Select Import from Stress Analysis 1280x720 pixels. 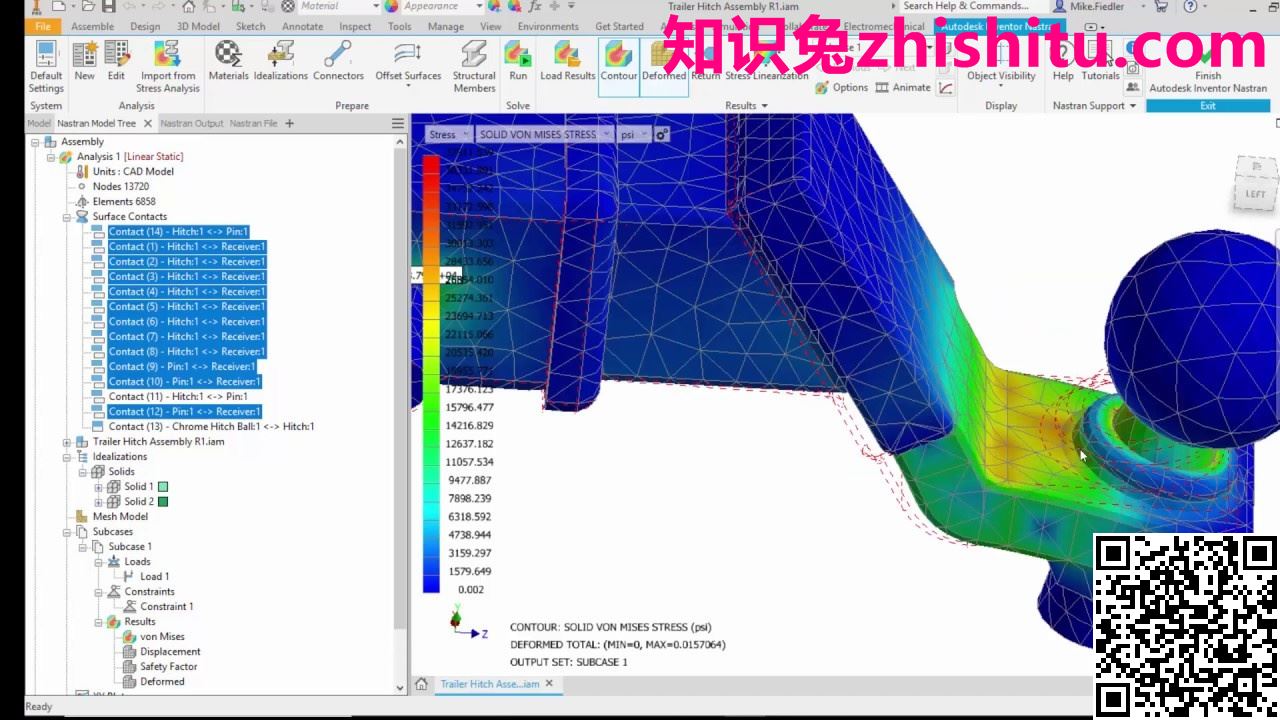click(x=168, y=67)
